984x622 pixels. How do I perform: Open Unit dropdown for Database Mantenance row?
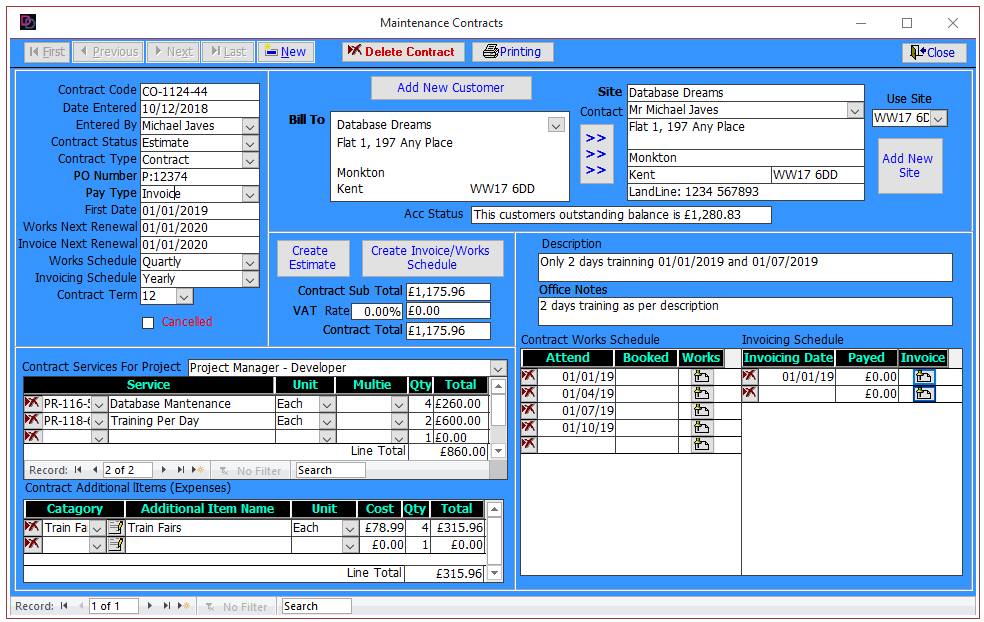(326, 404)
